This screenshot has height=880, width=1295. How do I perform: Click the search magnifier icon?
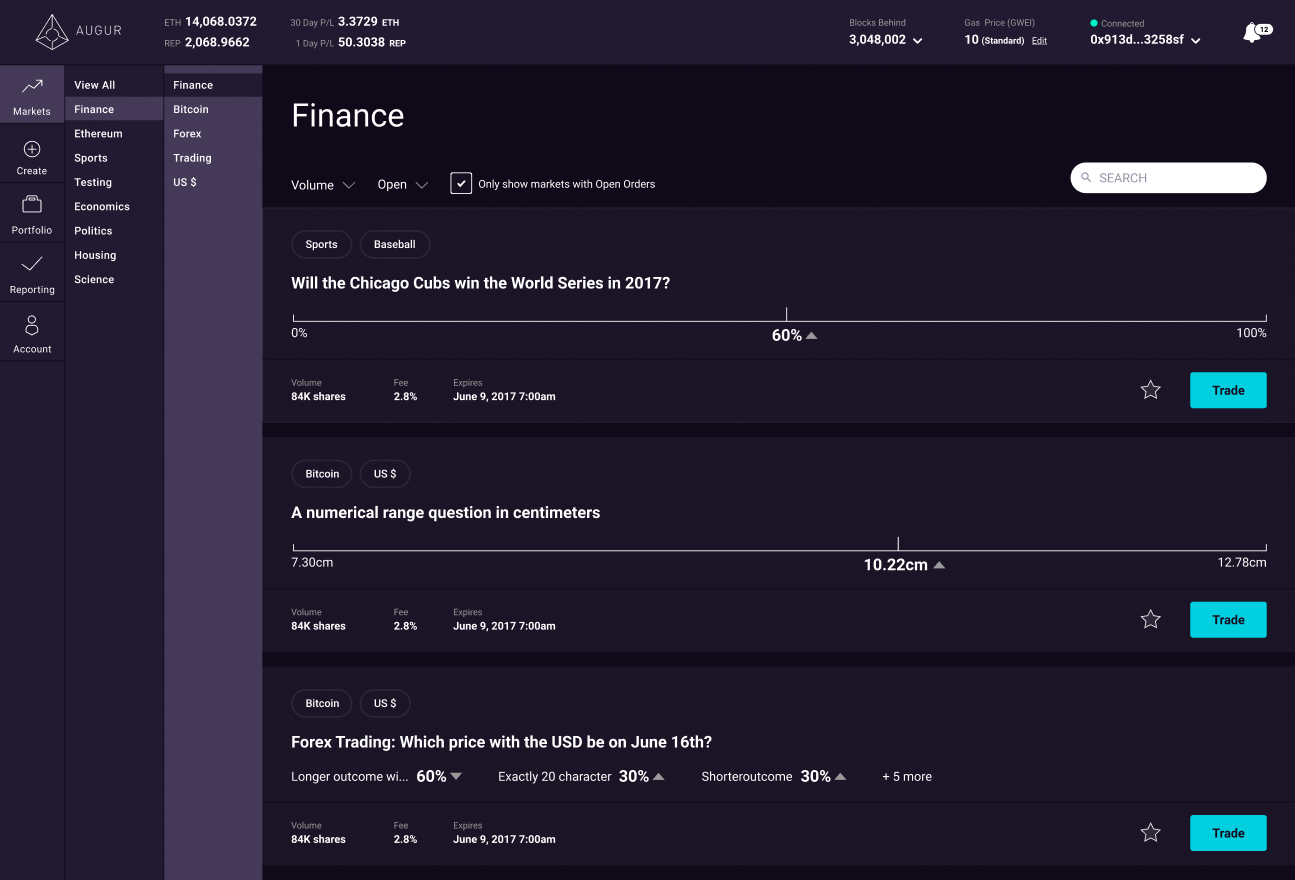coord(1088,177)
